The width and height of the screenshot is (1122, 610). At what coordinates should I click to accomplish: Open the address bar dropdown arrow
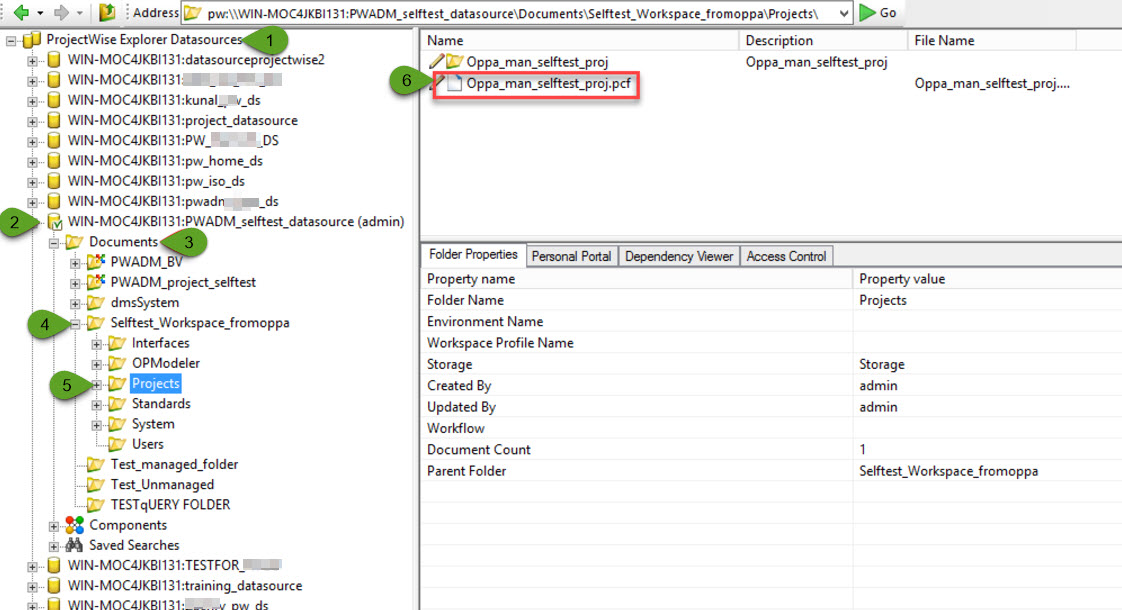(x=842, y=13)
